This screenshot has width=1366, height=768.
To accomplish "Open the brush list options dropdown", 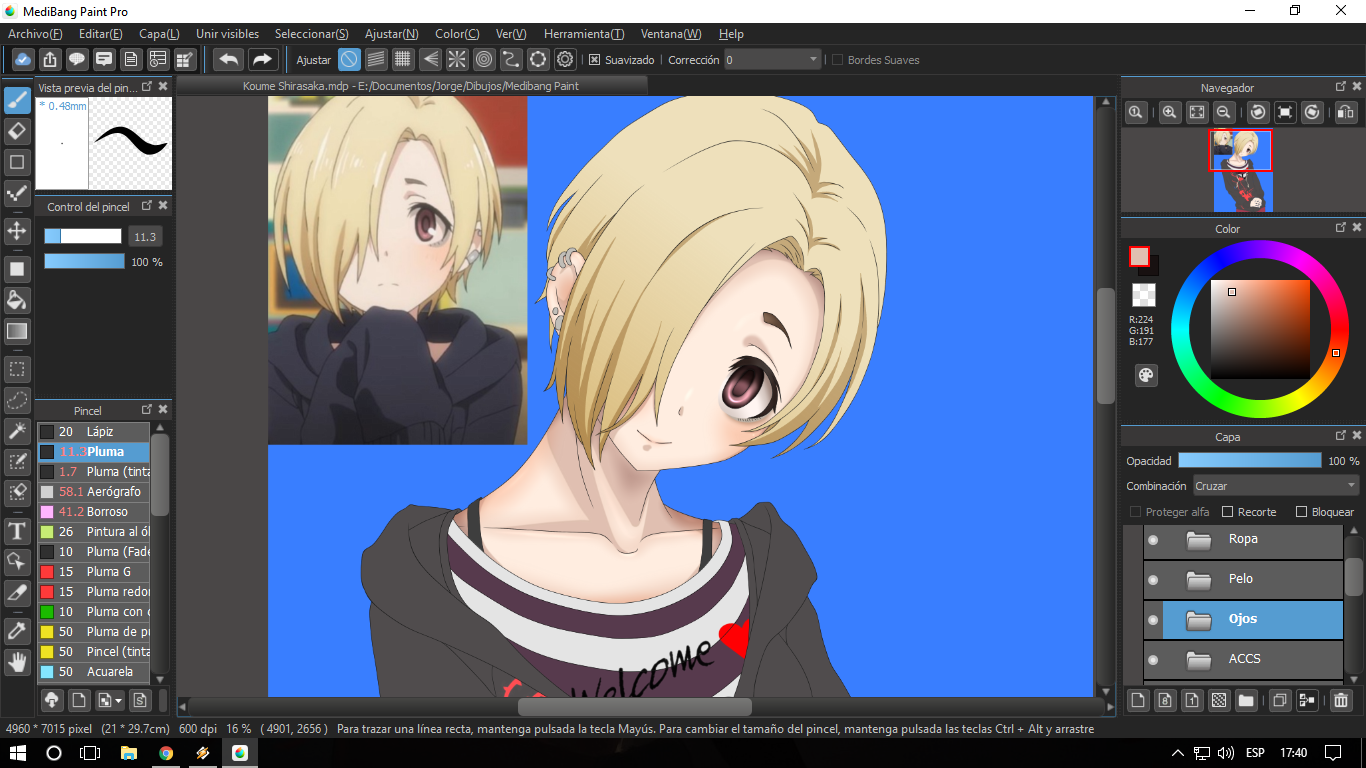I will (110, 700).
